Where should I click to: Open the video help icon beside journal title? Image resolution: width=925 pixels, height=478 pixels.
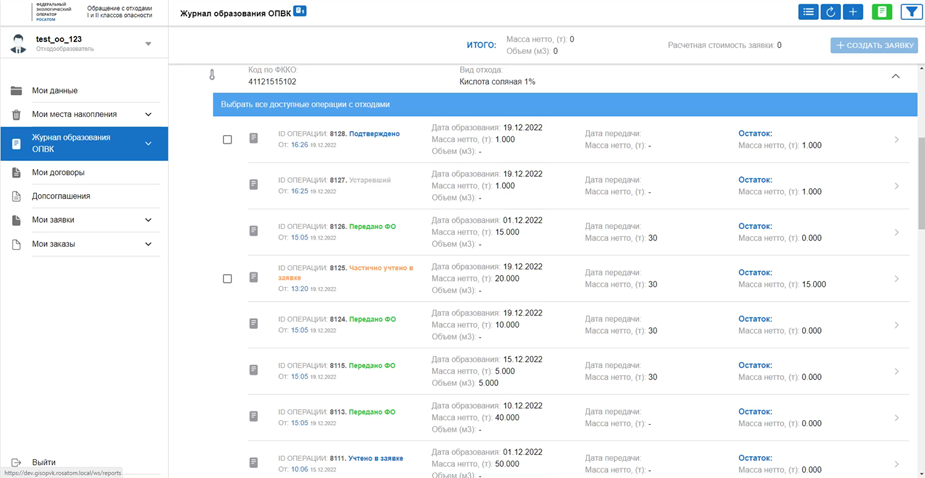pyautogui.click(x=300, y=11)
